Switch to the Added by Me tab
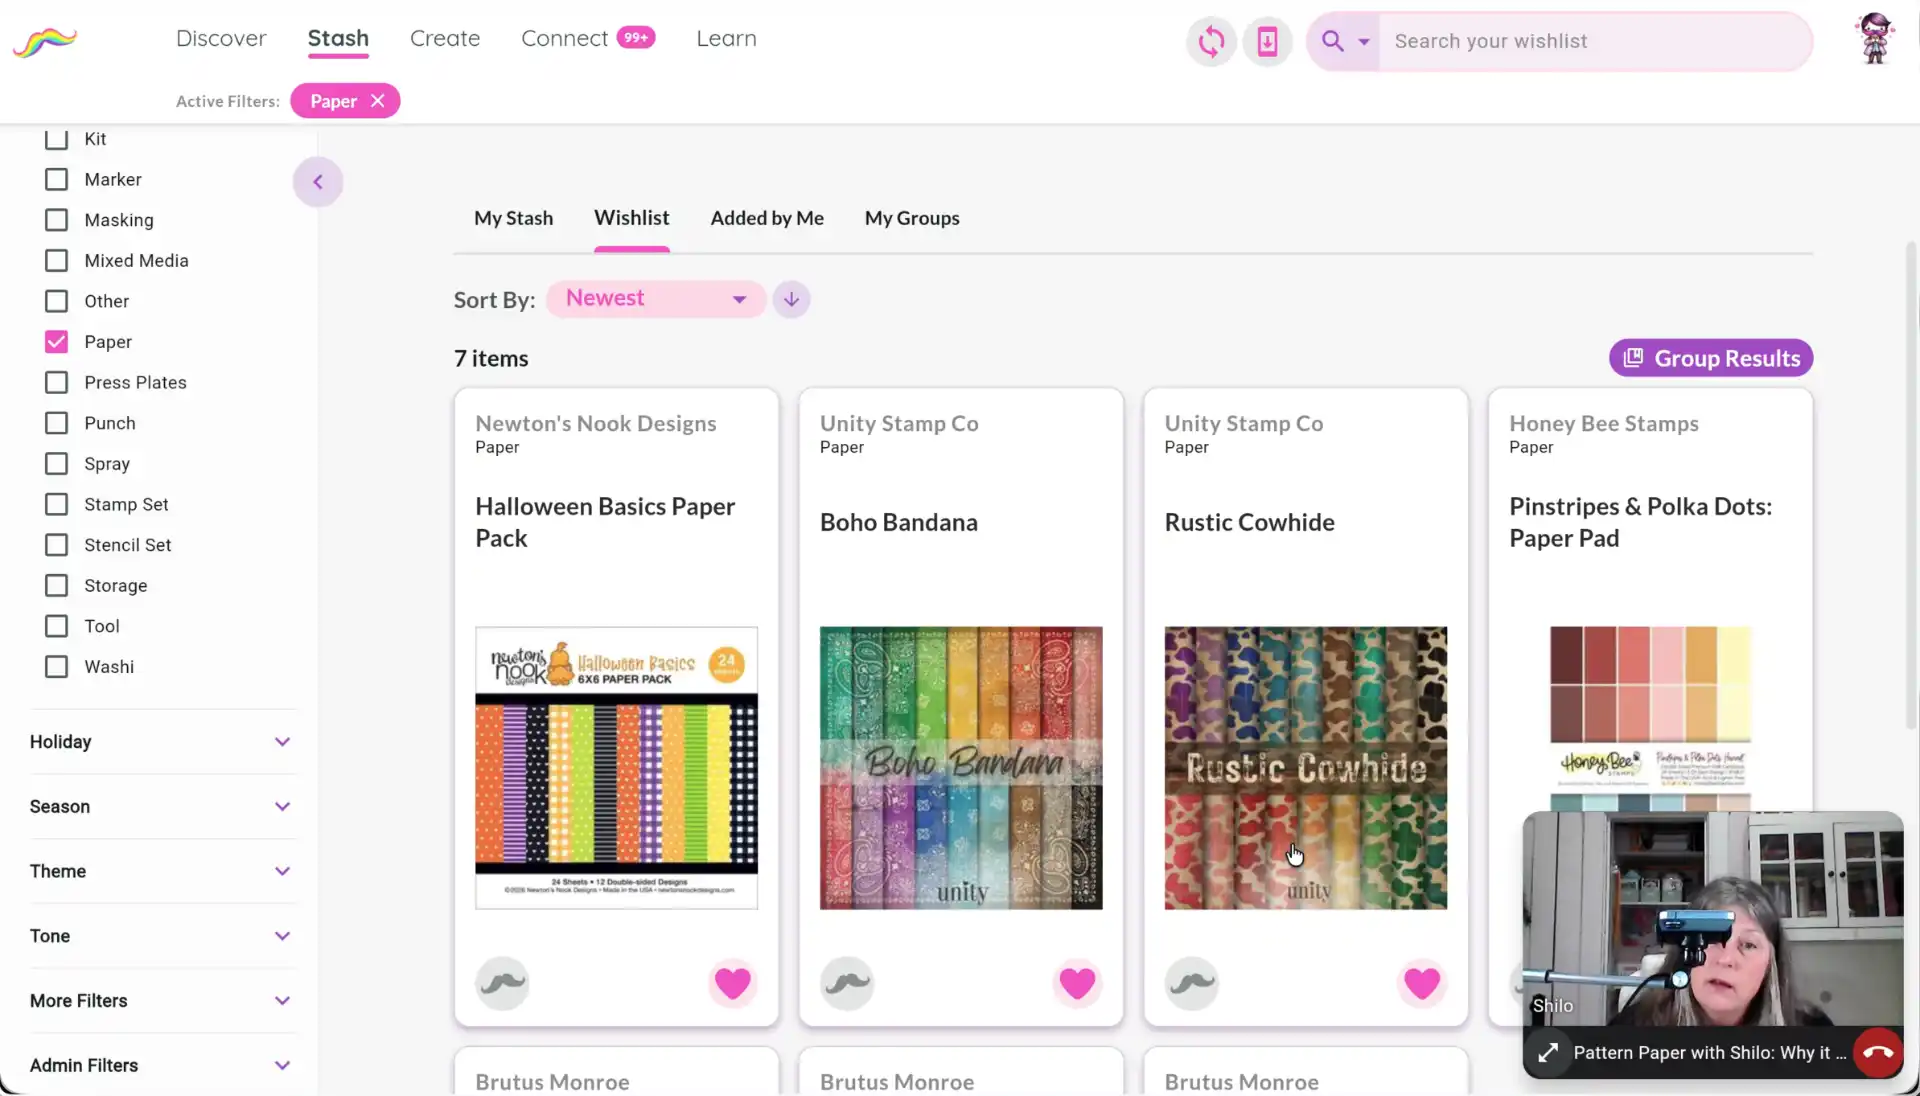 click(767, 218)
